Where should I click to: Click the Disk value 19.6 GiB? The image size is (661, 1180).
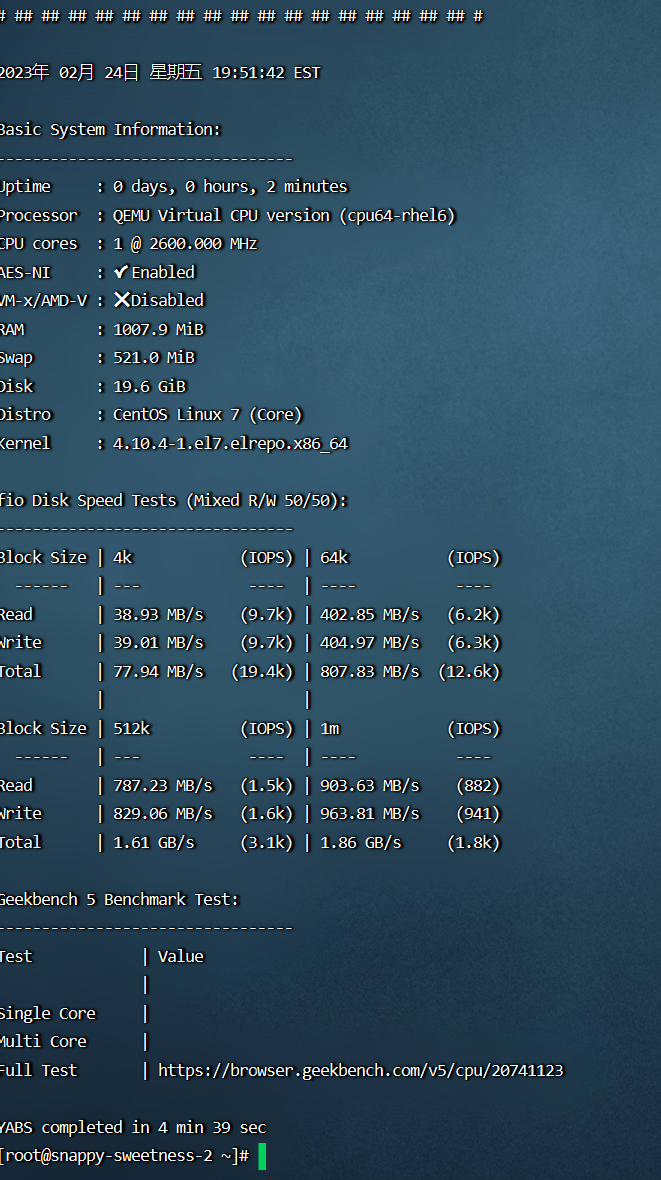click(149, 386)
